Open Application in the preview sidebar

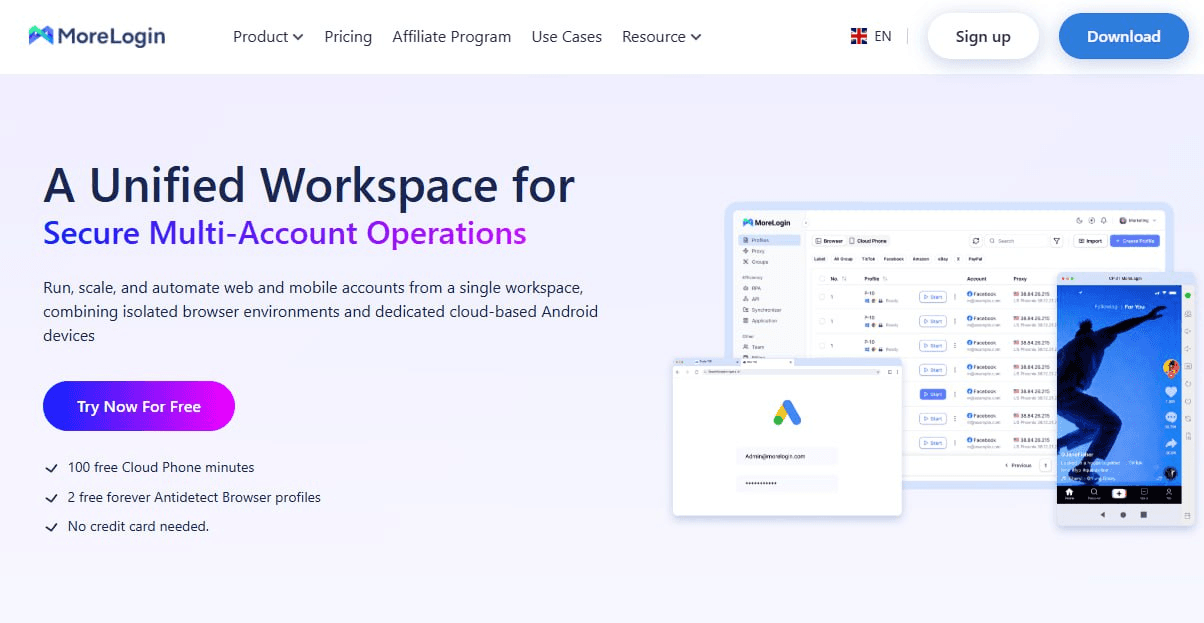pyautogui.click(x=761, y=321)
